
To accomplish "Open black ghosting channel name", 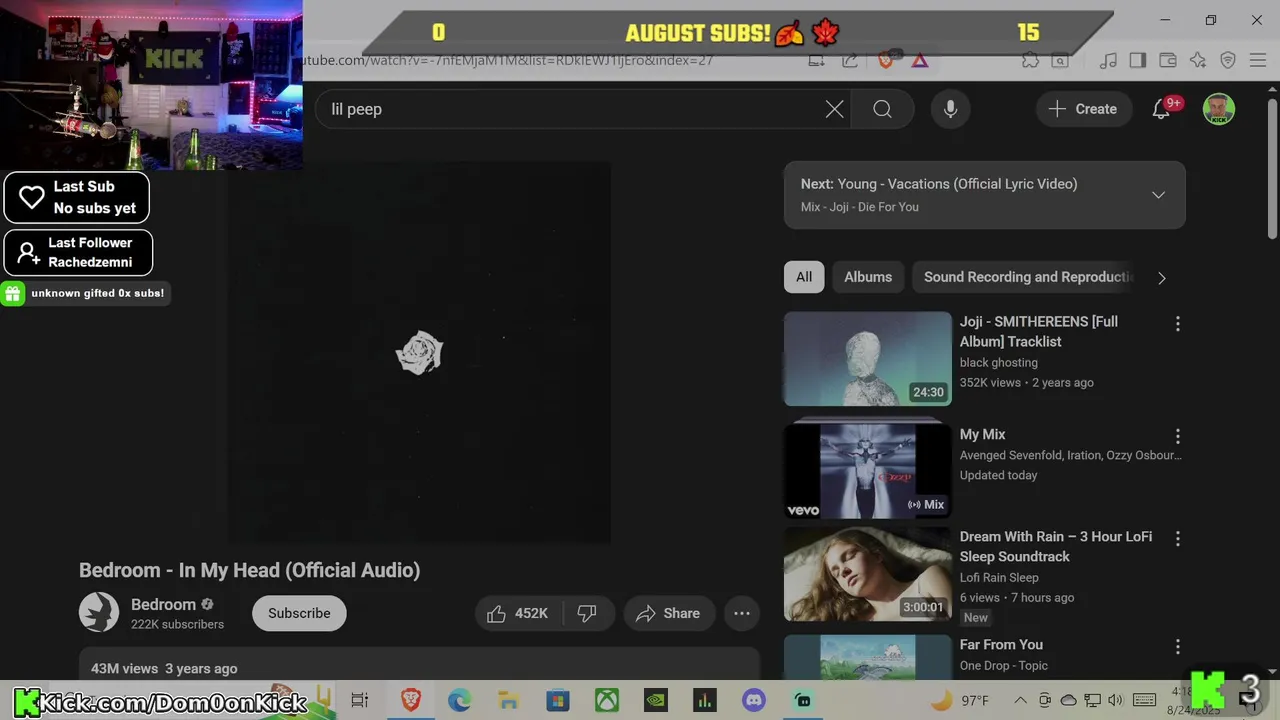I will click(999, 362).
